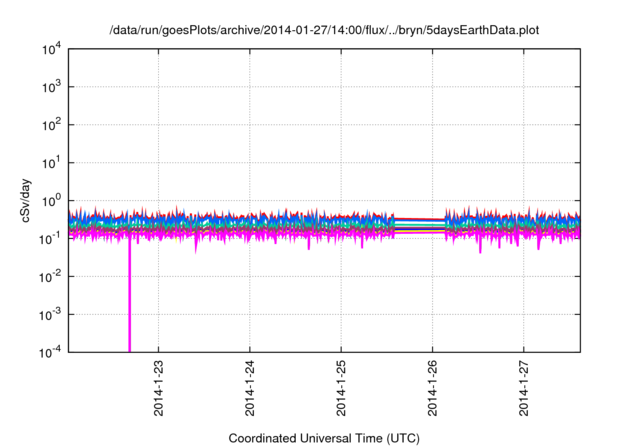Select the 10^3 y-axis label
The image size is (640, 448).
[x=51, y=87]
